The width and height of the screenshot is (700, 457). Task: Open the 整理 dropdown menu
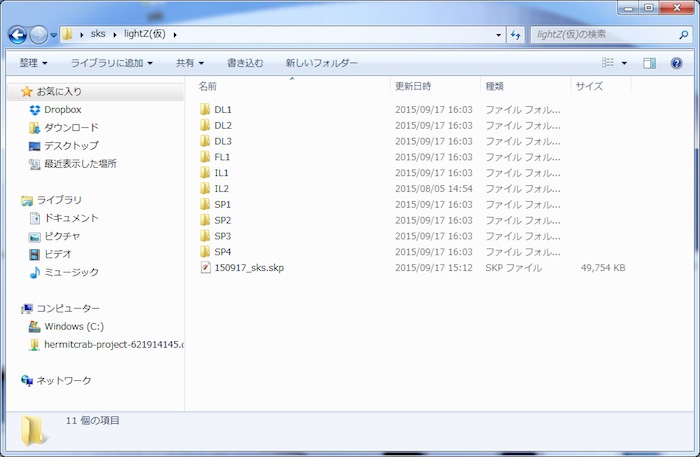(39, 63)
